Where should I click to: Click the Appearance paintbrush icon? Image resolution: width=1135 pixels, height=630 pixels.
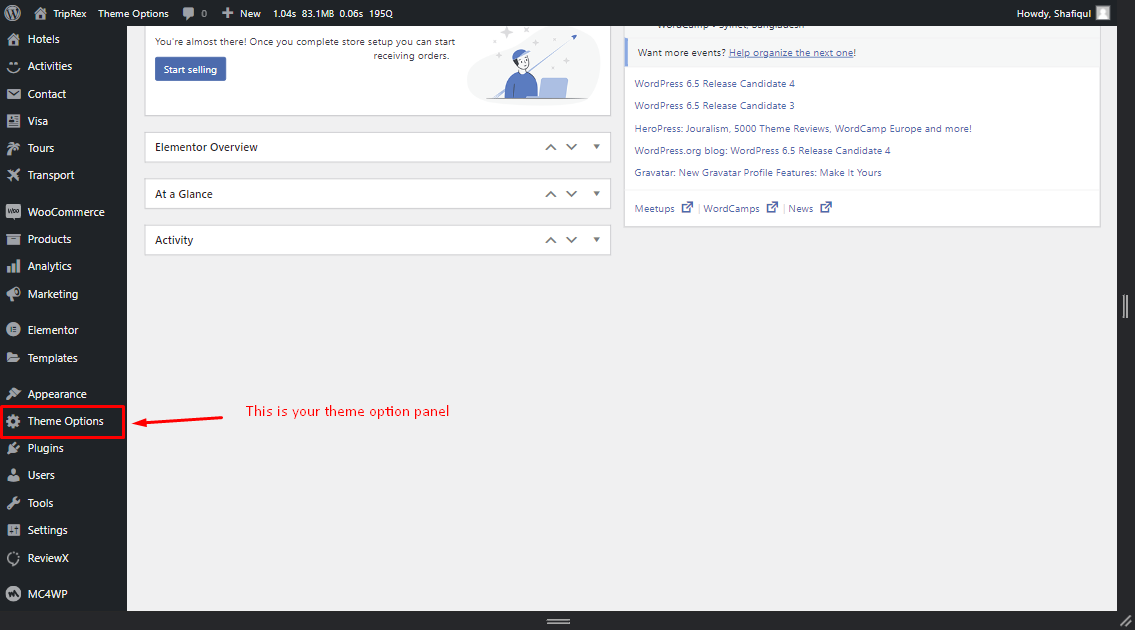pyautogui.click(x=13, y=394)
